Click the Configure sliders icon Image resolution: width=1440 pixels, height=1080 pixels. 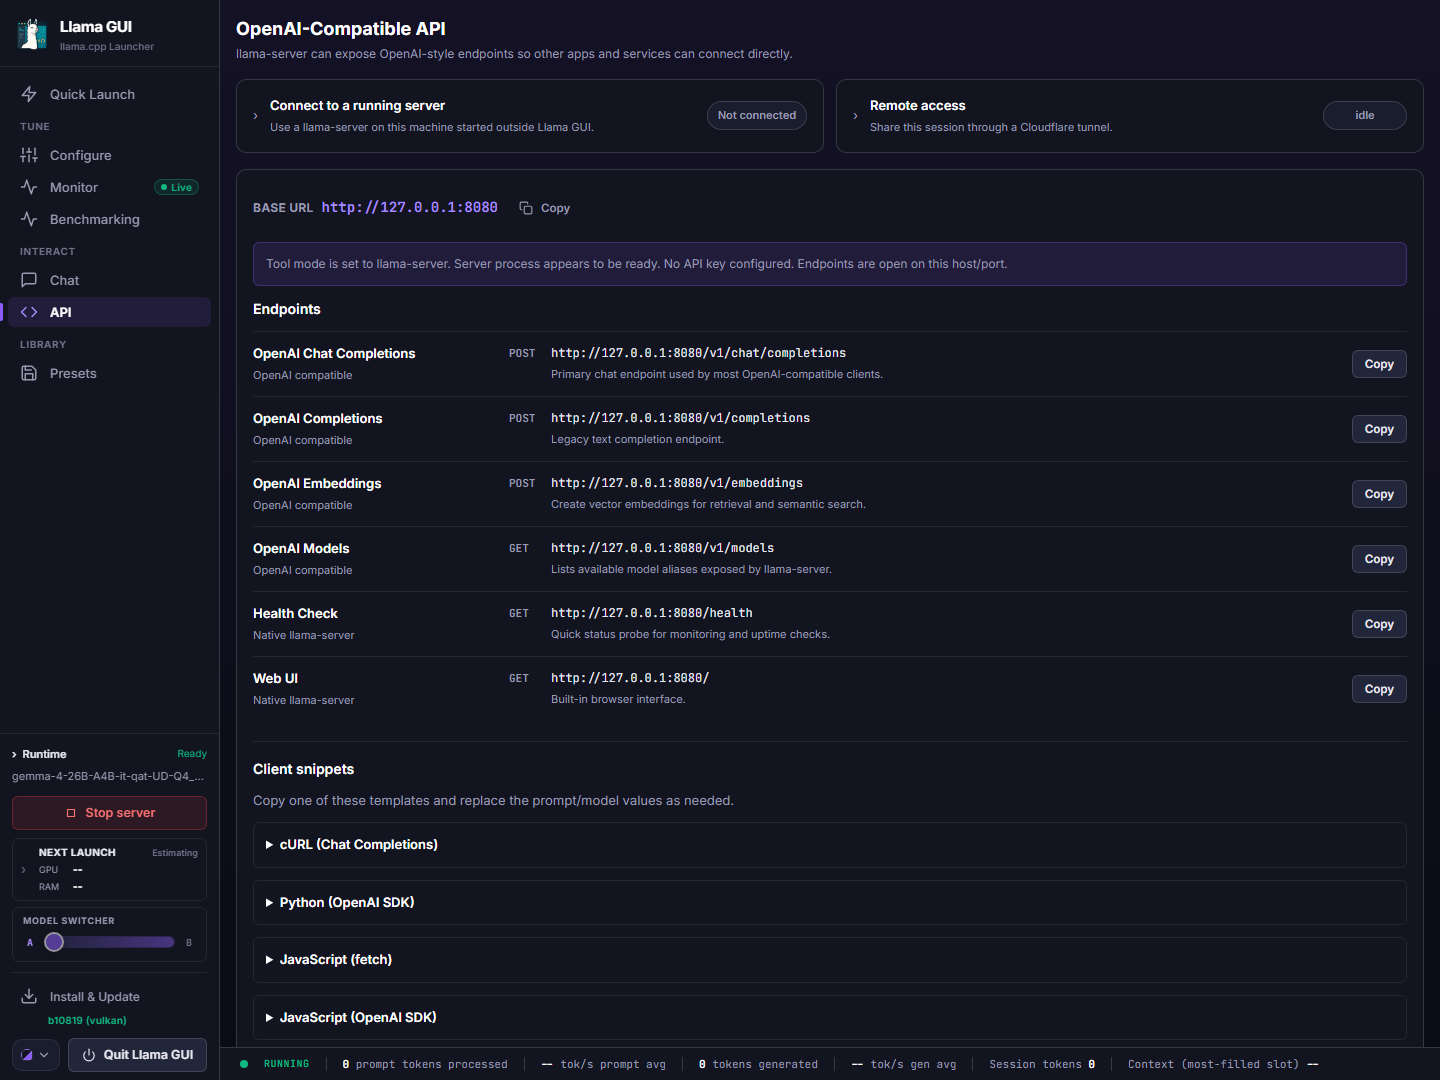(x=29, y=155)
